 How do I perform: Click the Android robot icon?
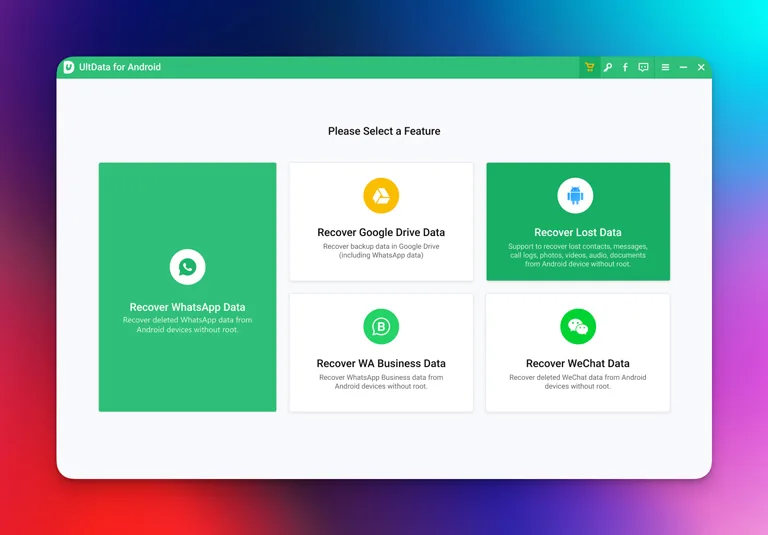click(575, 195)
